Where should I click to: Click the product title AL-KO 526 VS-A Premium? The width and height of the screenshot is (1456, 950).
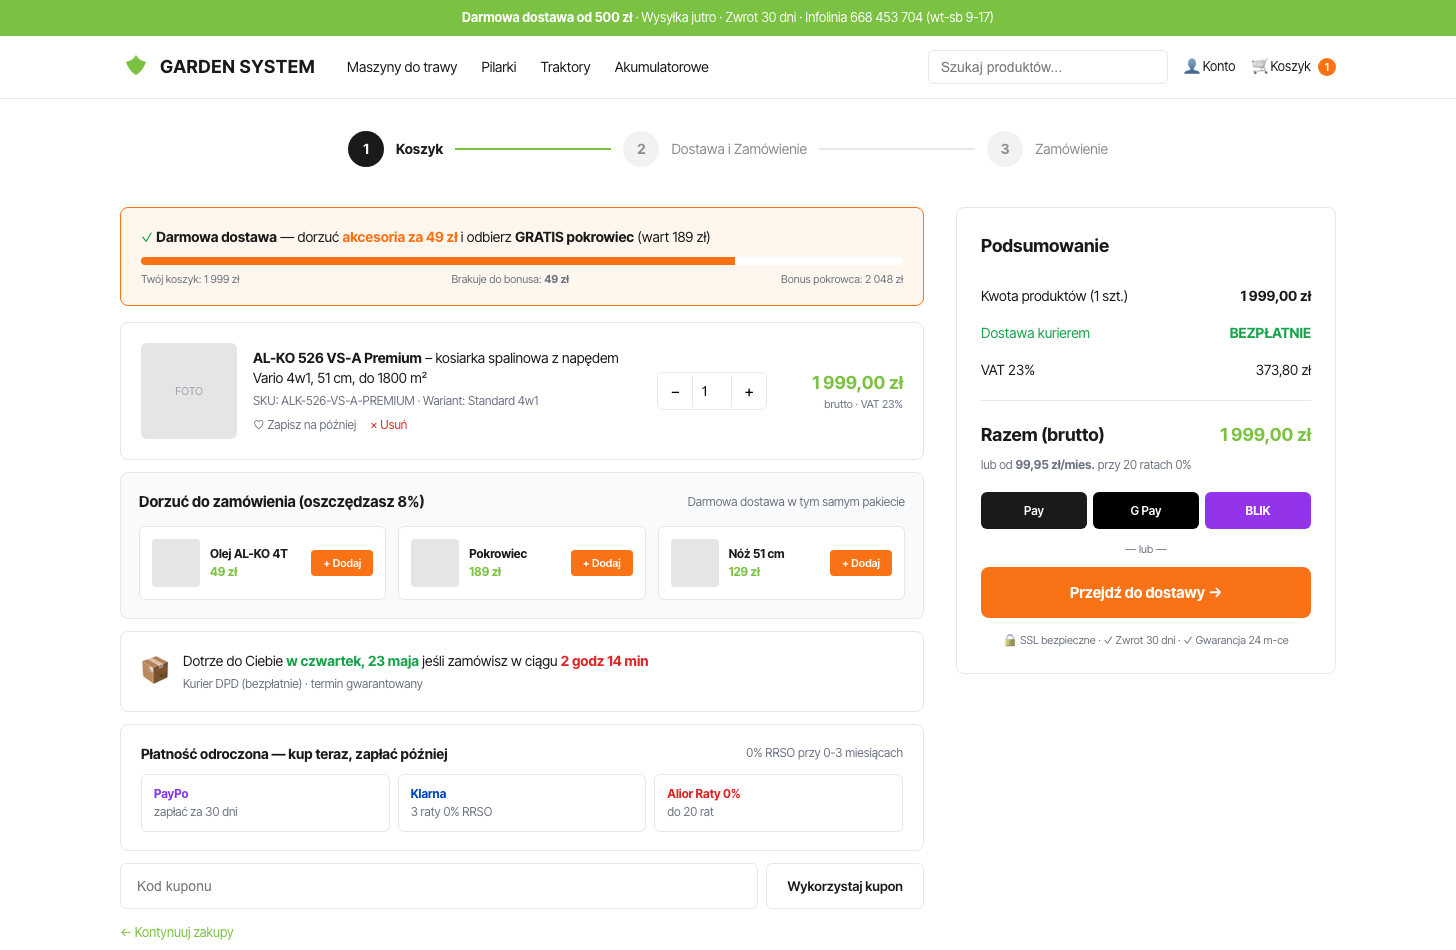click(337, 358)
